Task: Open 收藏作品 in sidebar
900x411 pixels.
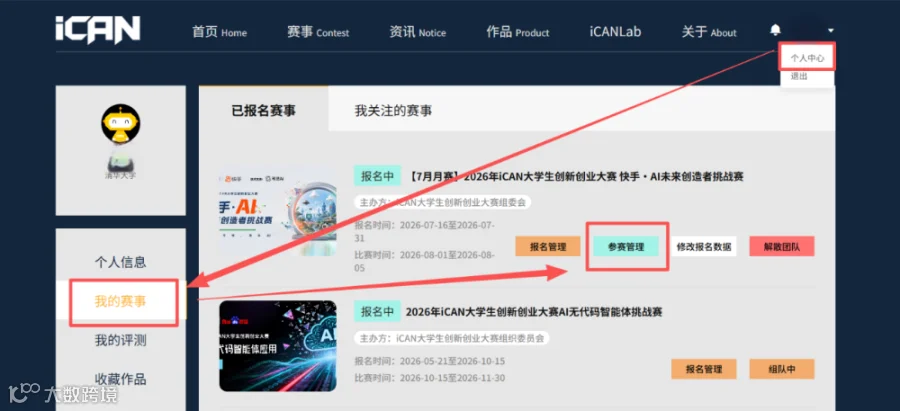Action: (121, 379)
